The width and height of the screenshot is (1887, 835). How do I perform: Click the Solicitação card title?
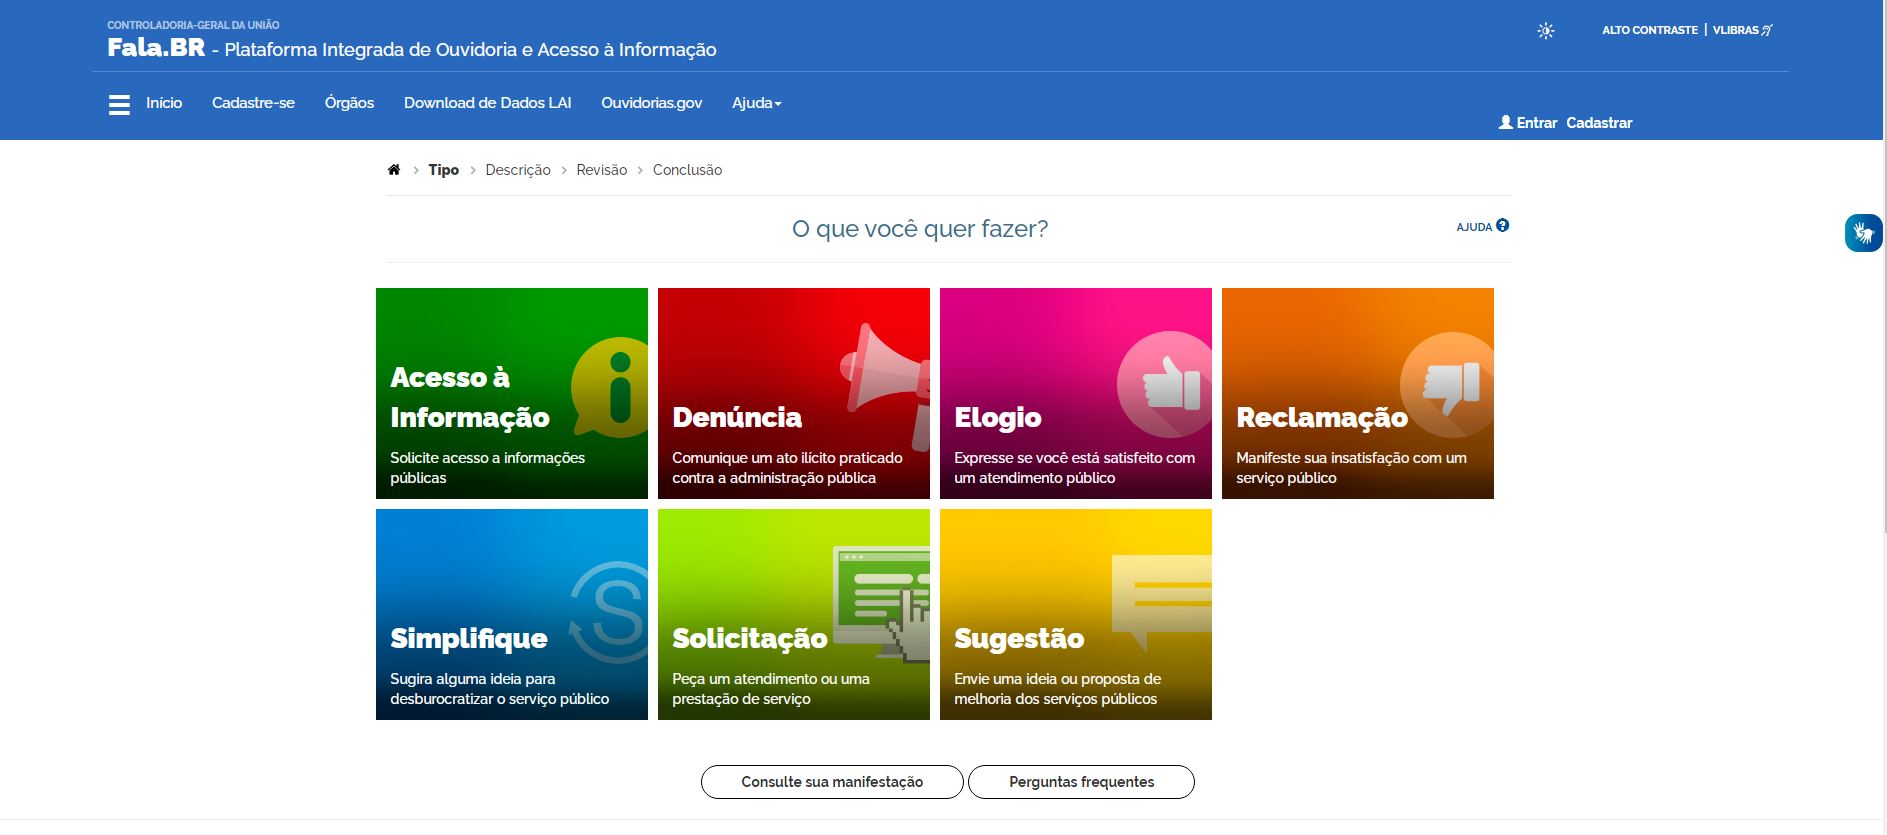pos(750,638)
